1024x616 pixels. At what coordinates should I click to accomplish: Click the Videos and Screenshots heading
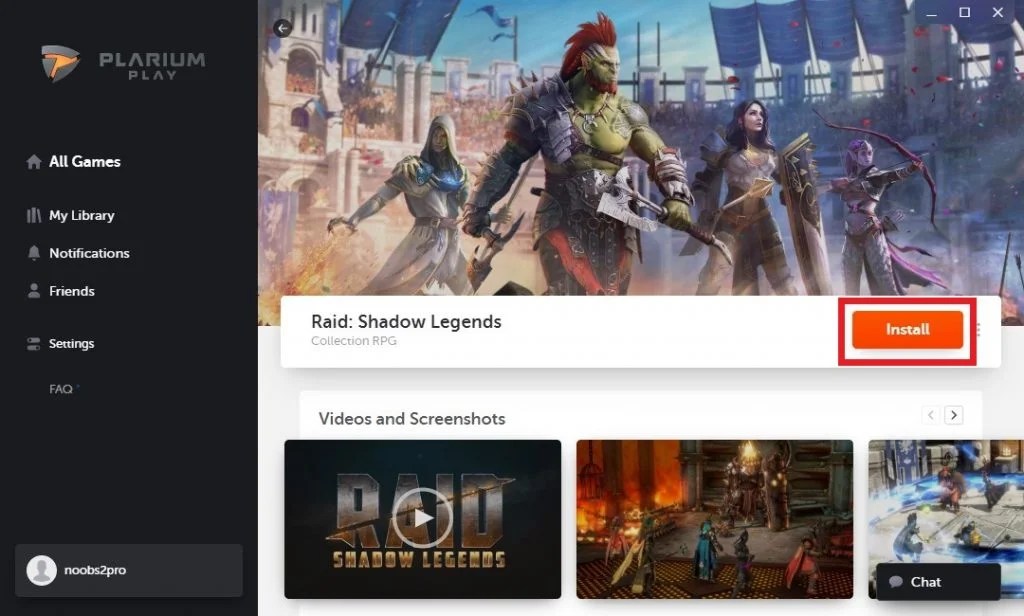pos(412,419)
